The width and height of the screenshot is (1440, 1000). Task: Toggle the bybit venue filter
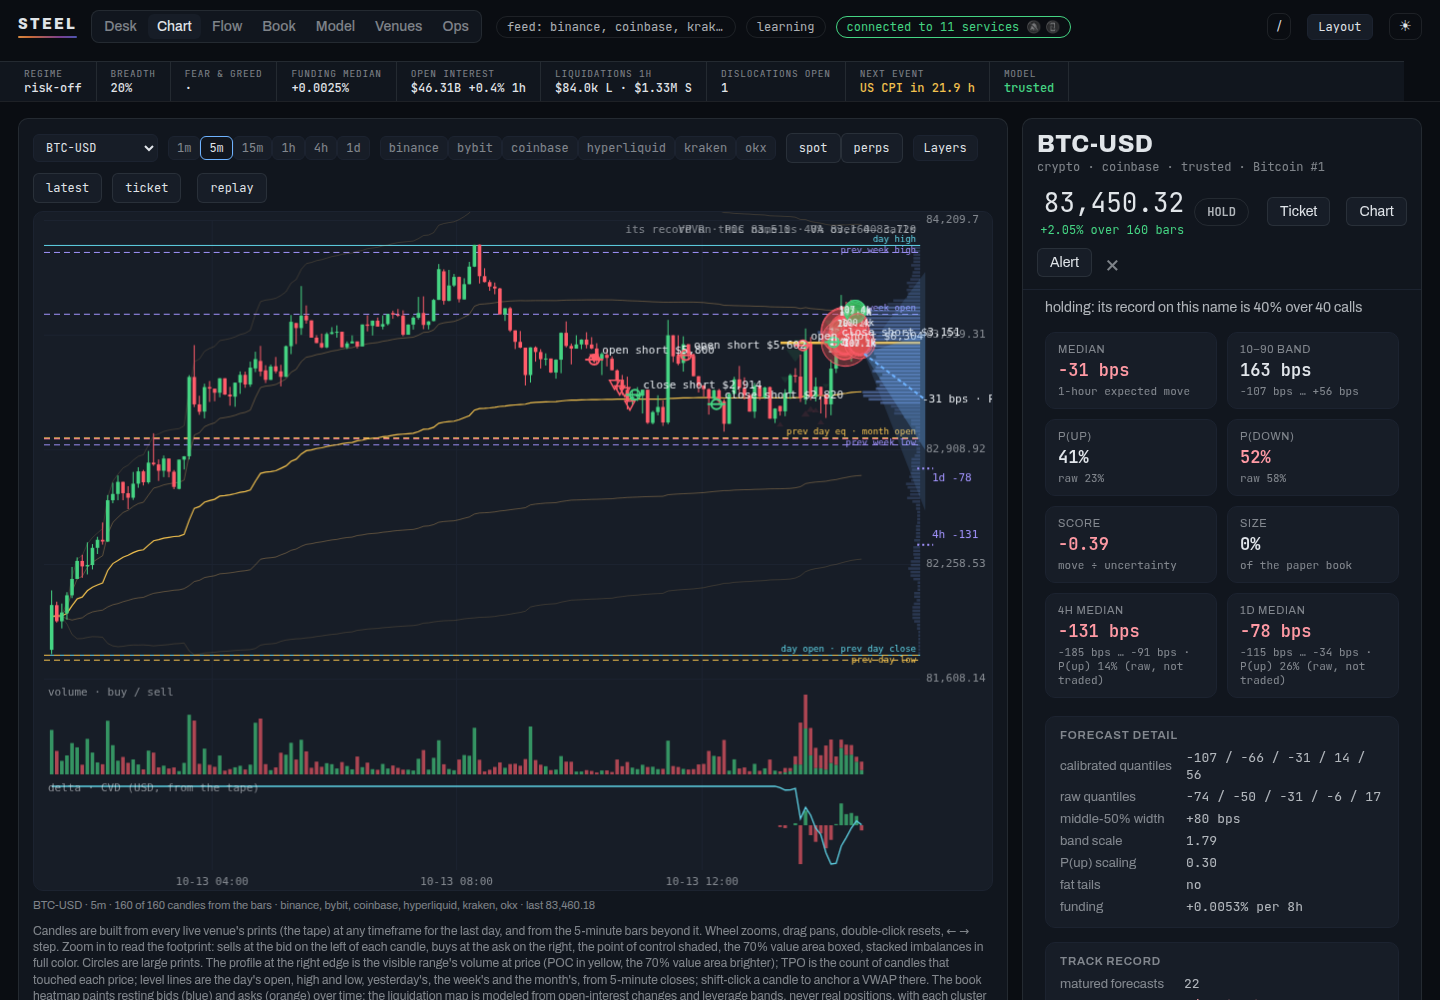point(475,148)
